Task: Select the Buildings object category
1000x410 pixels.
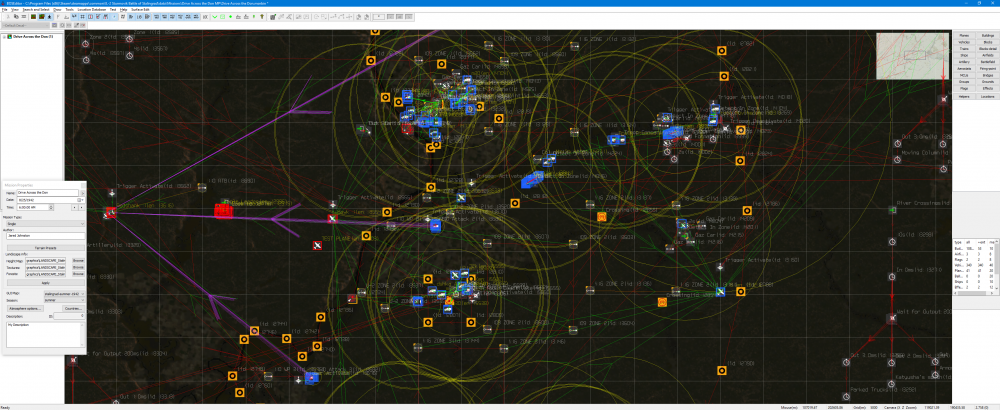Action: pyautogui.click(x=988, y=35)
